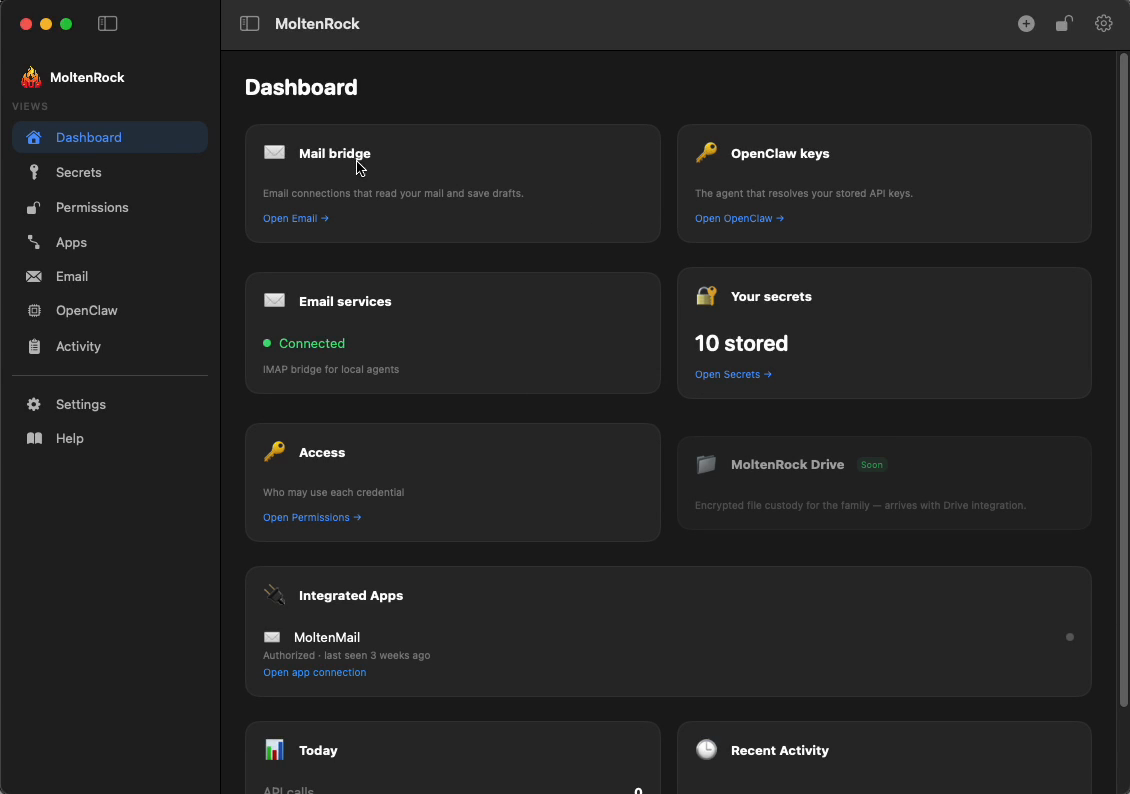Click the '10 stored' secrets count
The image size is (1130, 794).
[x=741, y=343]
